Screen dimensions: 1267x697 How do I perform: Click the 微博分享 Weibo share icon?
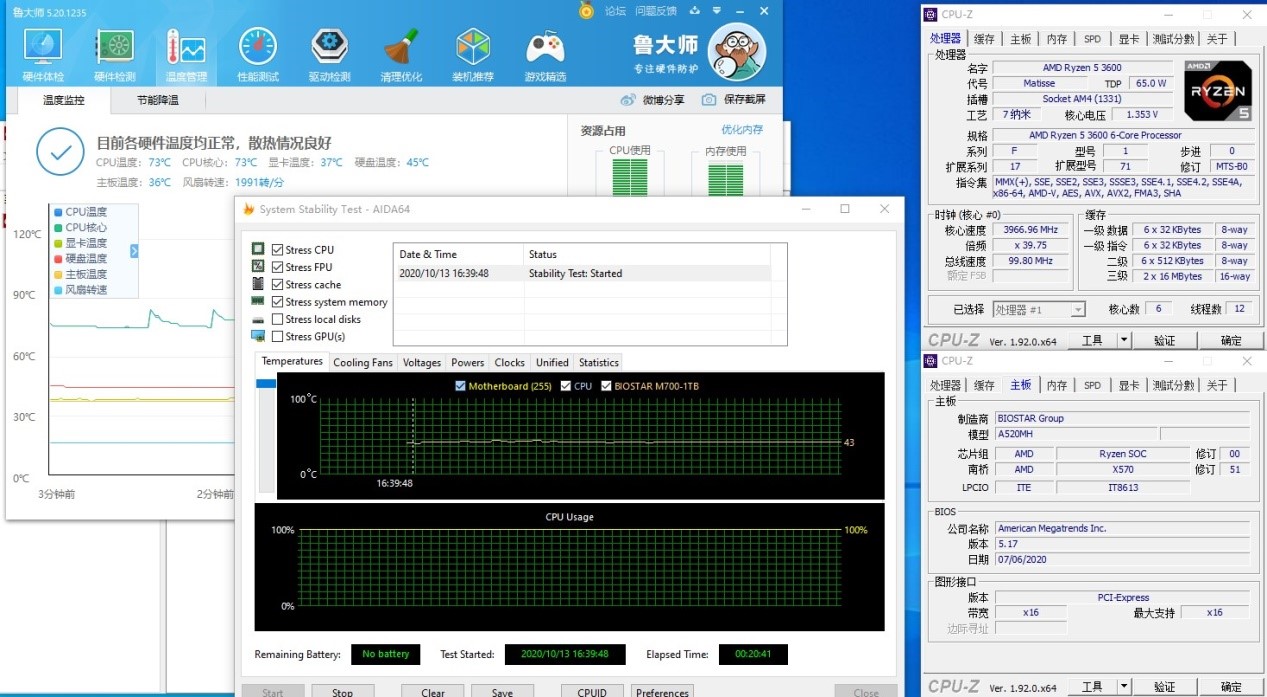pos(628,100)
